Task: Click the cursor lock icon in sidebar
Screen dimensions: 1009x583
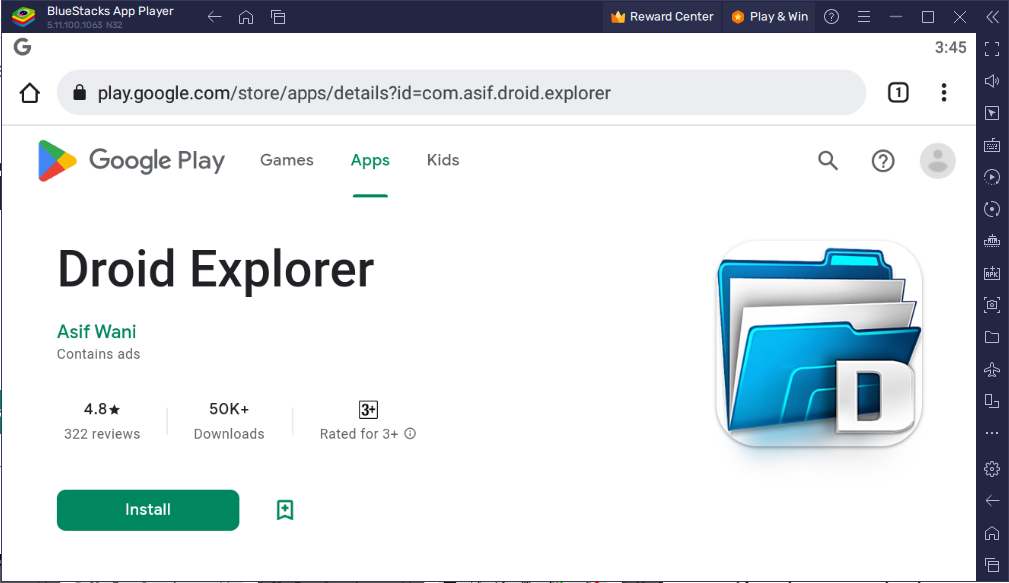Action: coord(992,113)
